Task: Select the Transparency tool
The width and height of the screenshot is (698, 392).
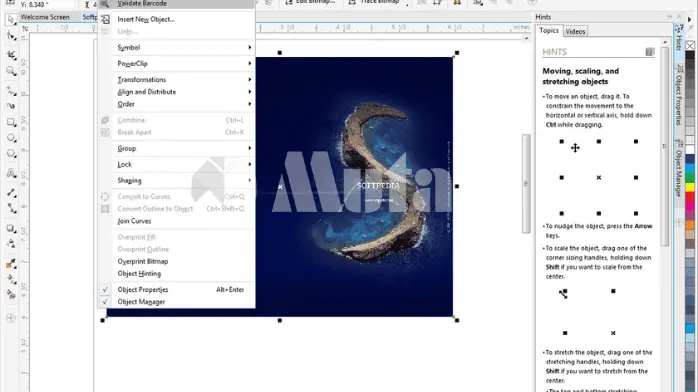Action: click(x=11, y=244)
